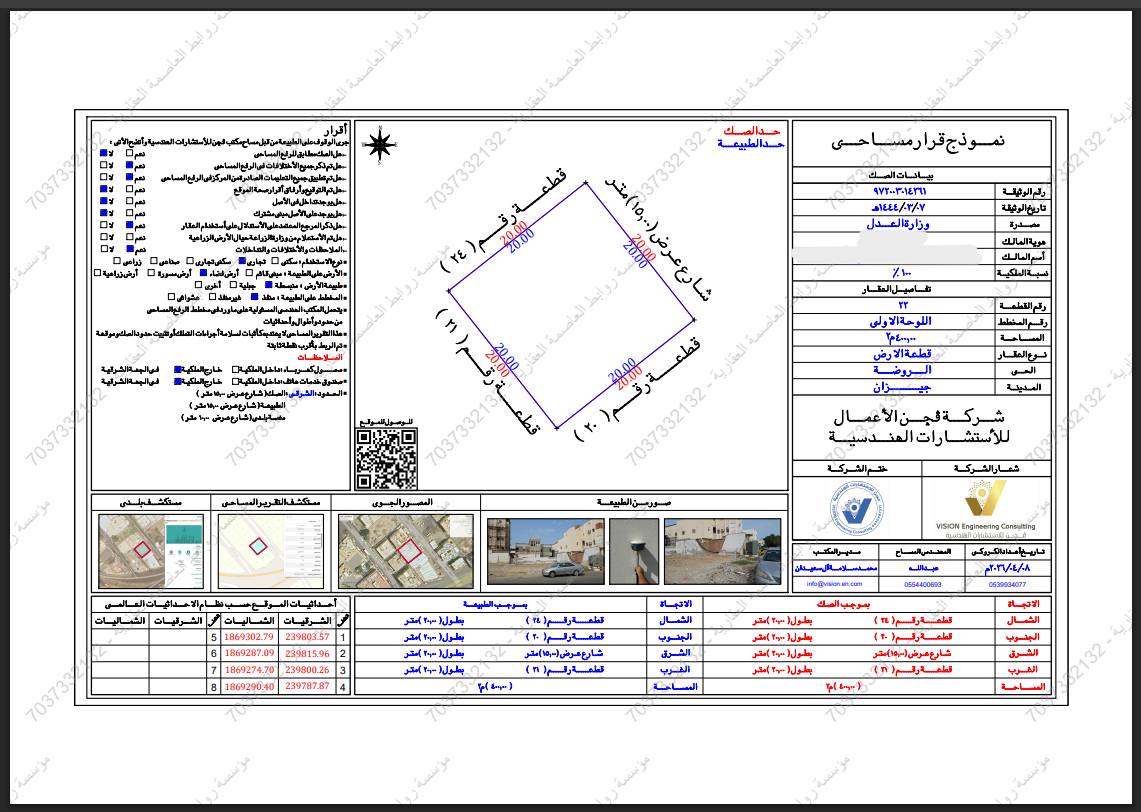Open the street photo showing a silver car
Image resolution: width=1141 pixels, height=812 pixels.
pyautogui.click(x=545, y=551)
